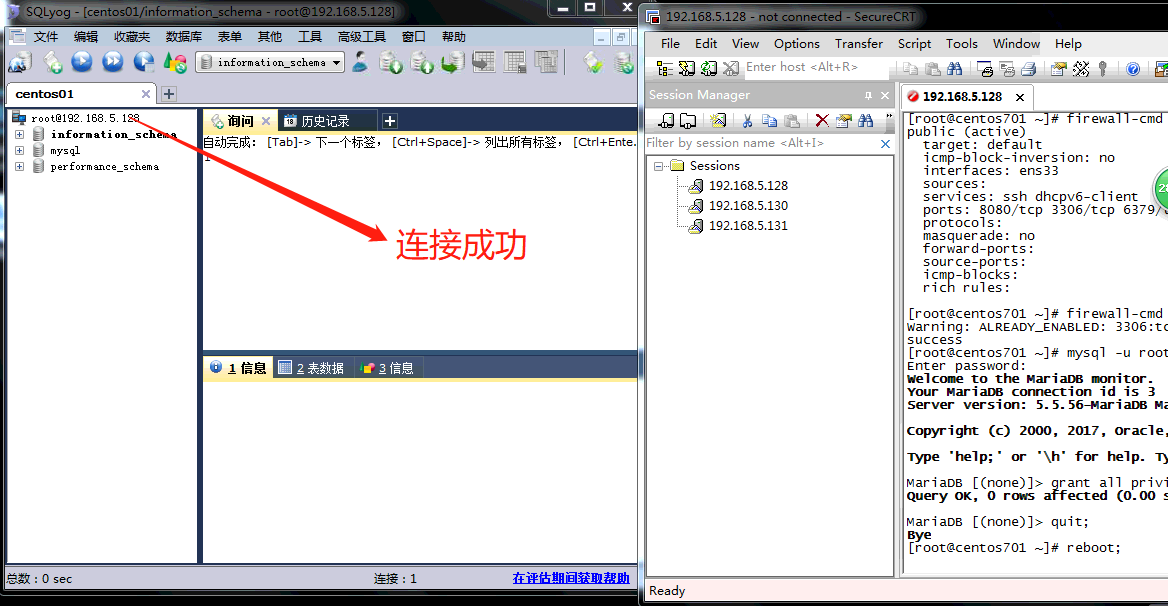Click the Find binoculars icon in SecureCRT main toolbar
This screenshot has width=1168, height=606.
[954, 69]
